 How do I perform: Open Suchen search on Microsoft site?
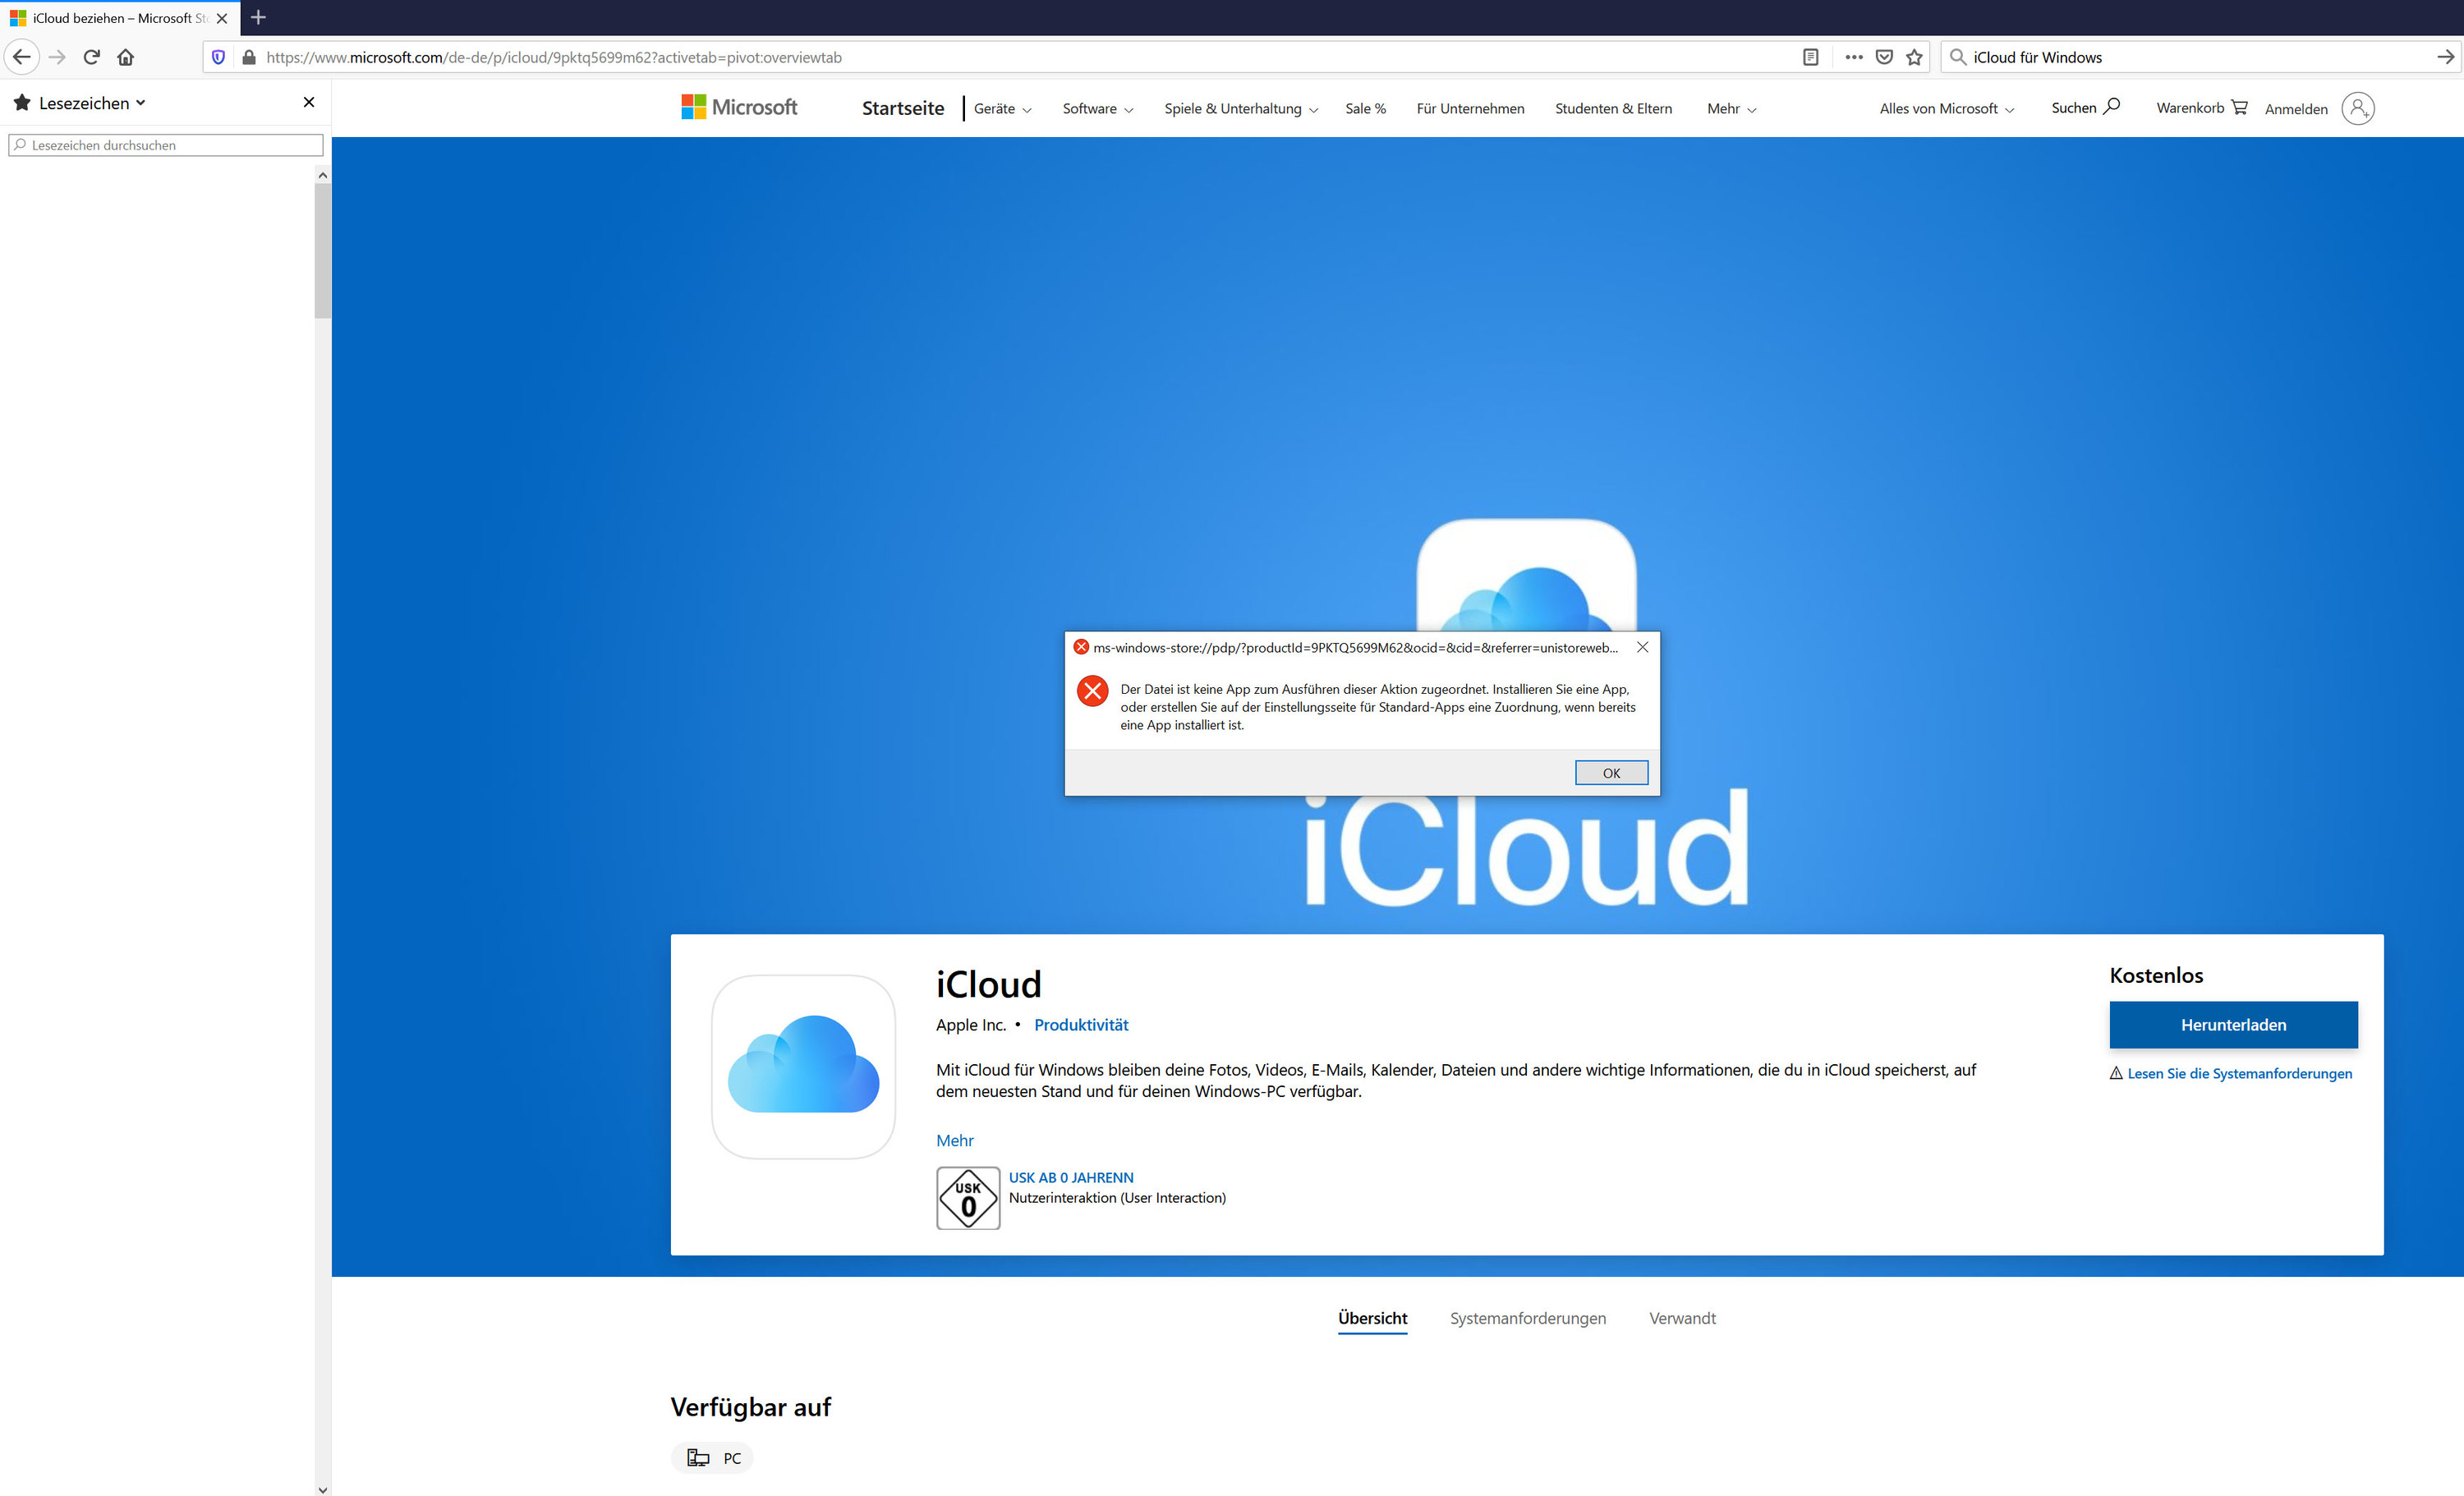click(2085, 107)
